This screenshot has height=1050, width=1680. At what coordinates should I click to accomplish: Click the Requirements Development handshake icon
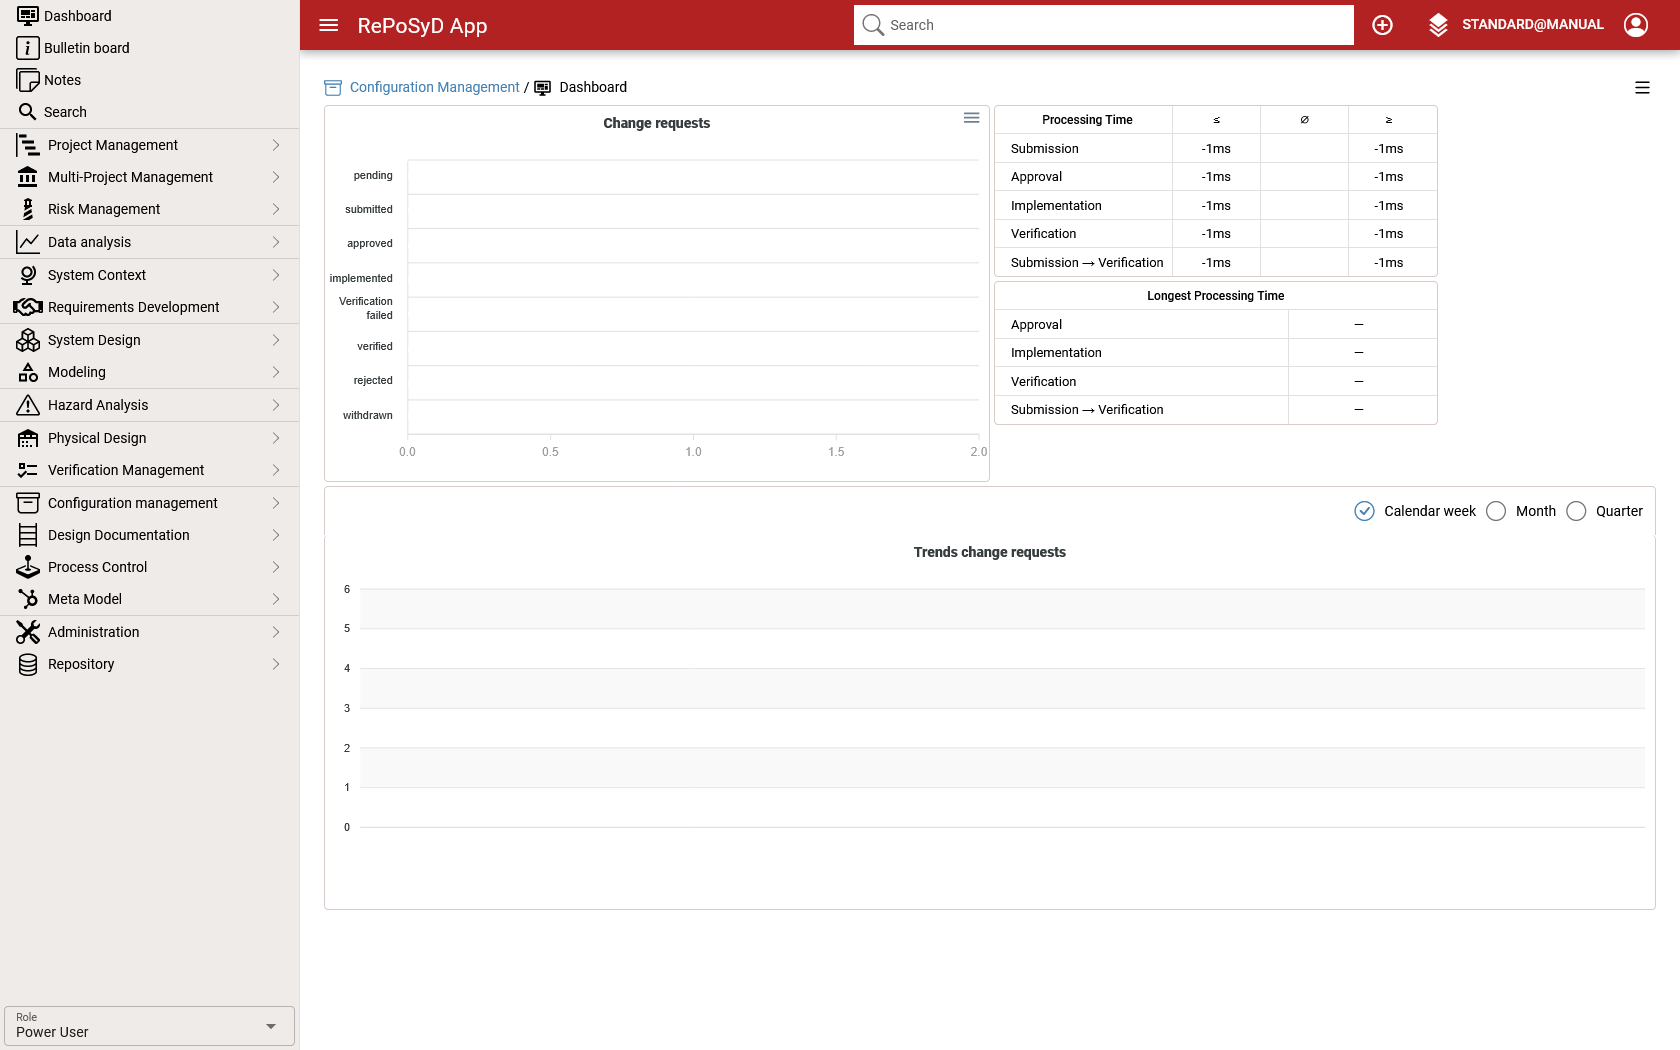[x=28, y=307]
